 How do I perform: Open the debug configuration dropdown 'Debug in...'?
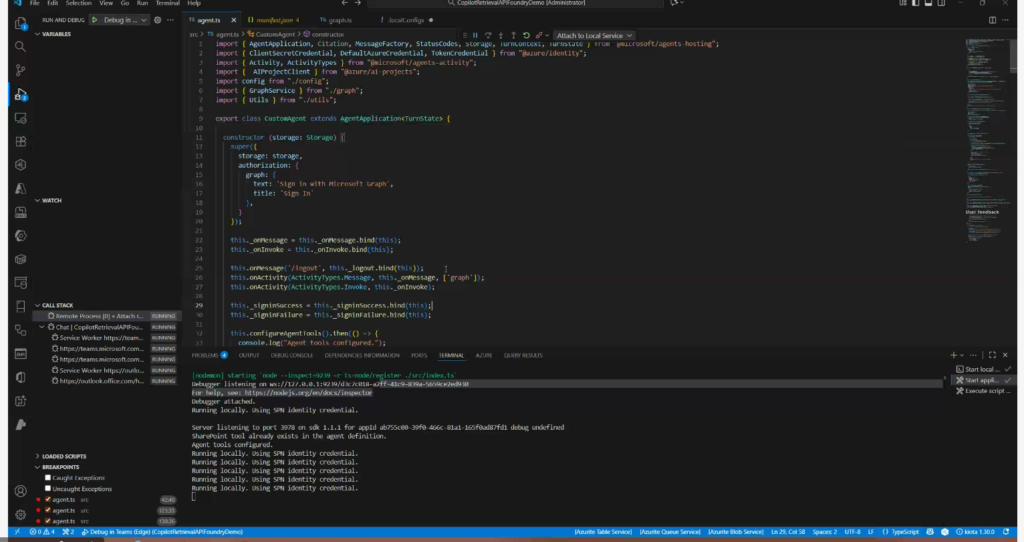click(125, 20)
